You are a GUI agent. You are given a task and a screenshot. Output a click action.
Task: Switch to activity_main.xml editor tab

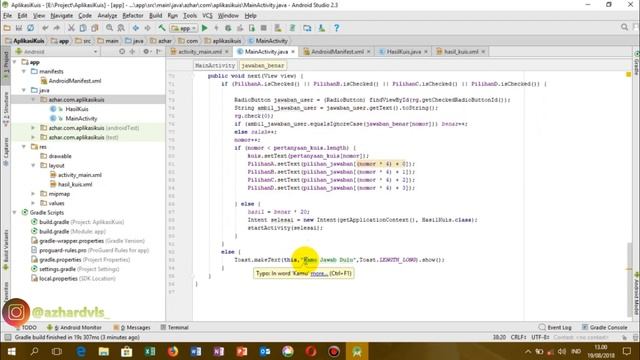199,52
